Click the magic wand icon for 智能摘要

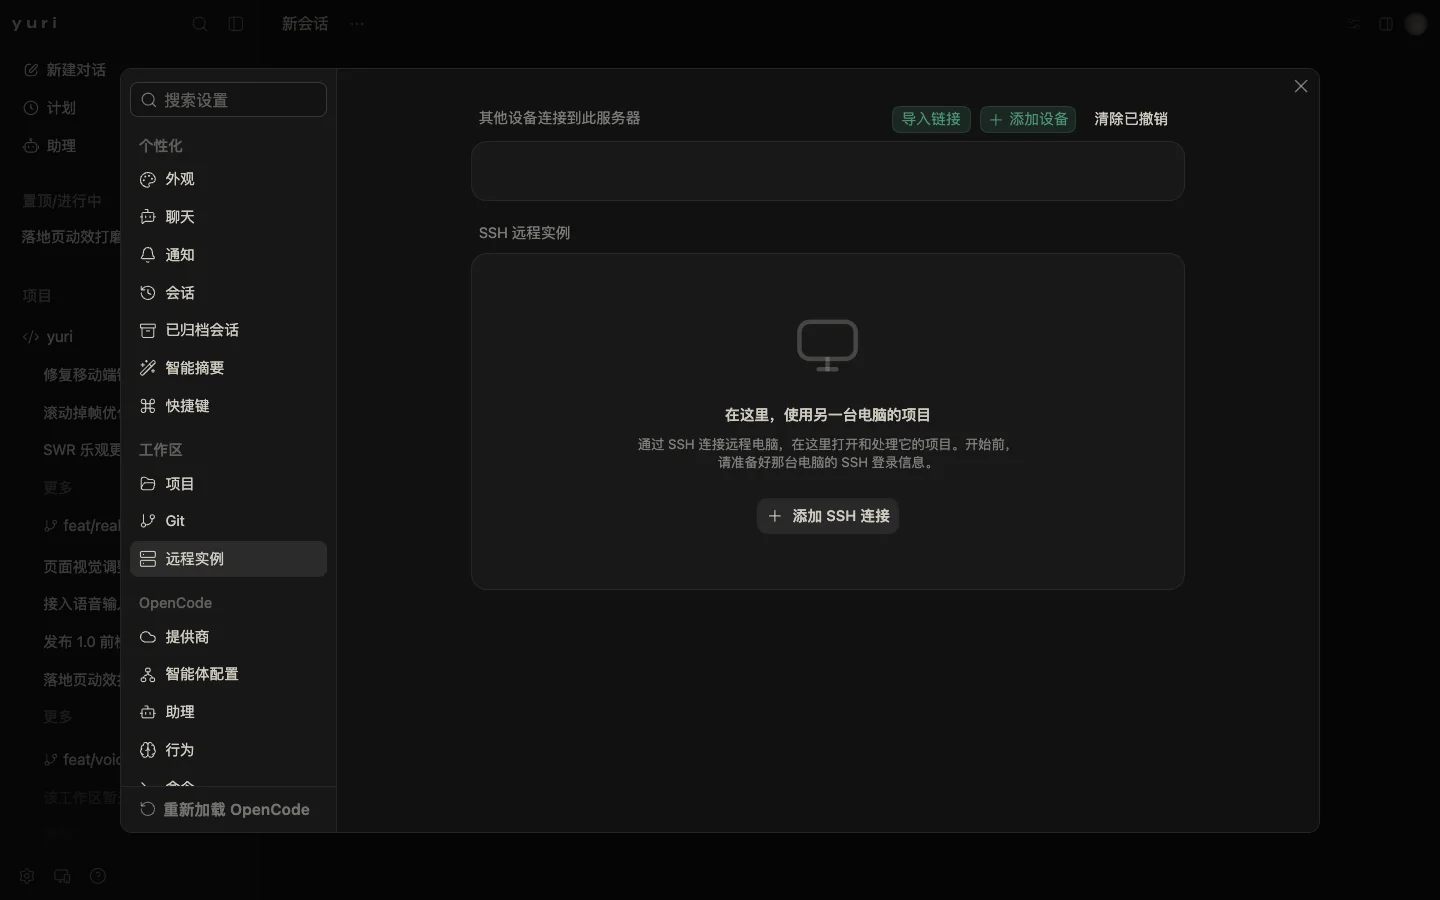148,368
